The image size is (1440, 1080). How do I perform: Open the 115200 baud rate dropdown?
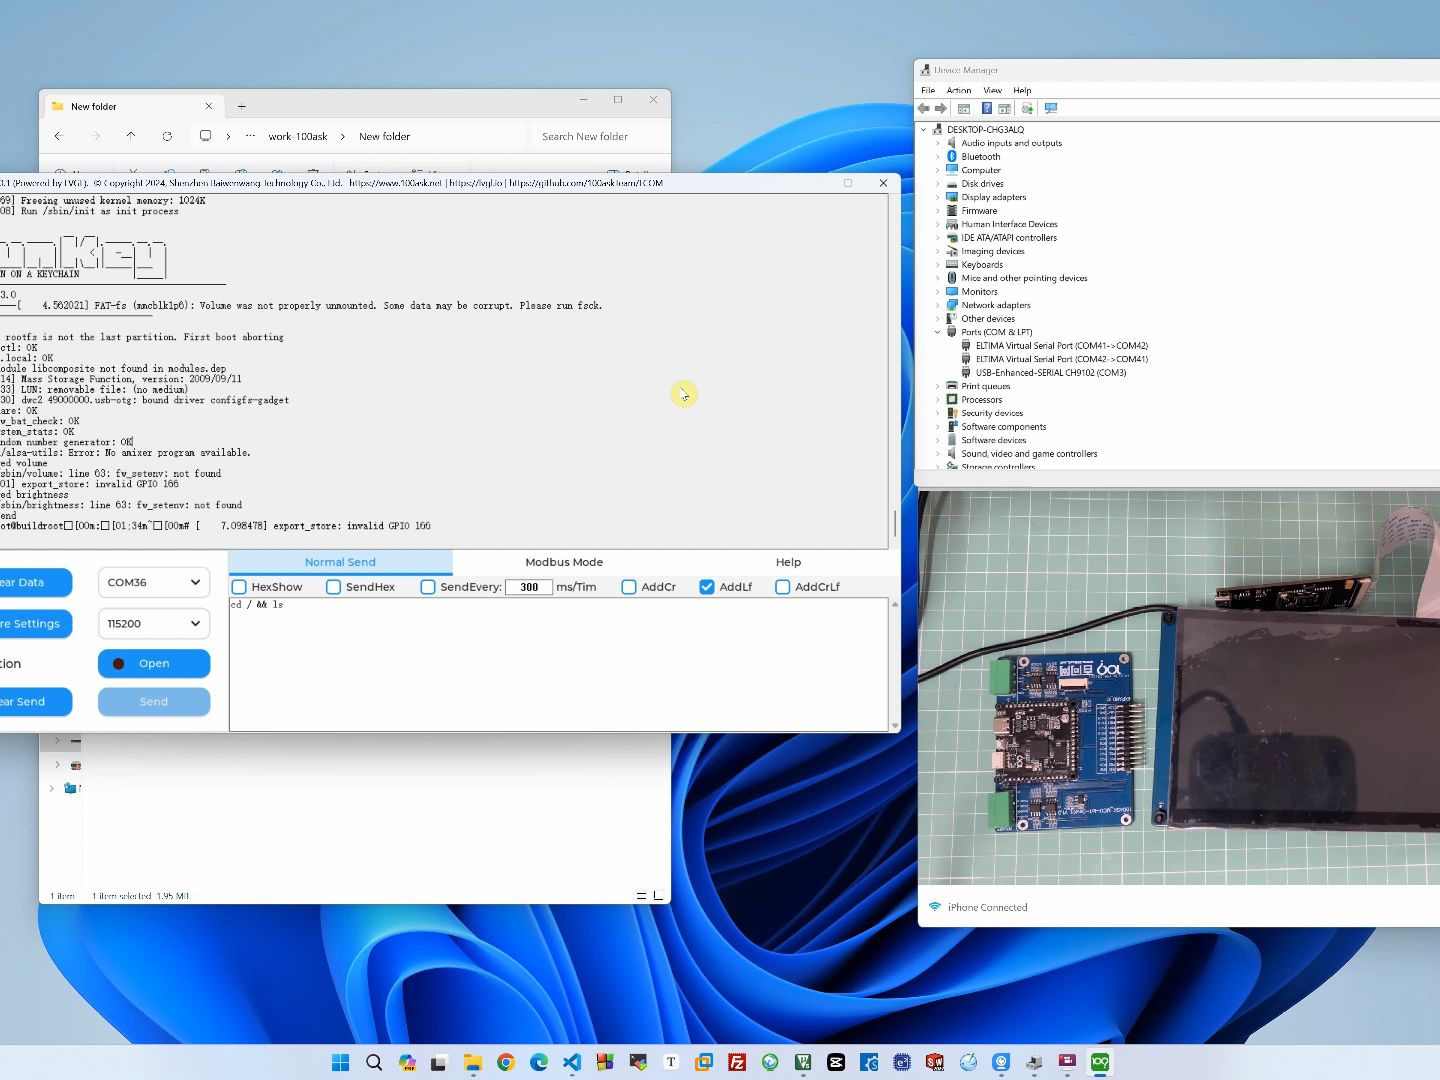pyautogui.click(x=153, y=623)
